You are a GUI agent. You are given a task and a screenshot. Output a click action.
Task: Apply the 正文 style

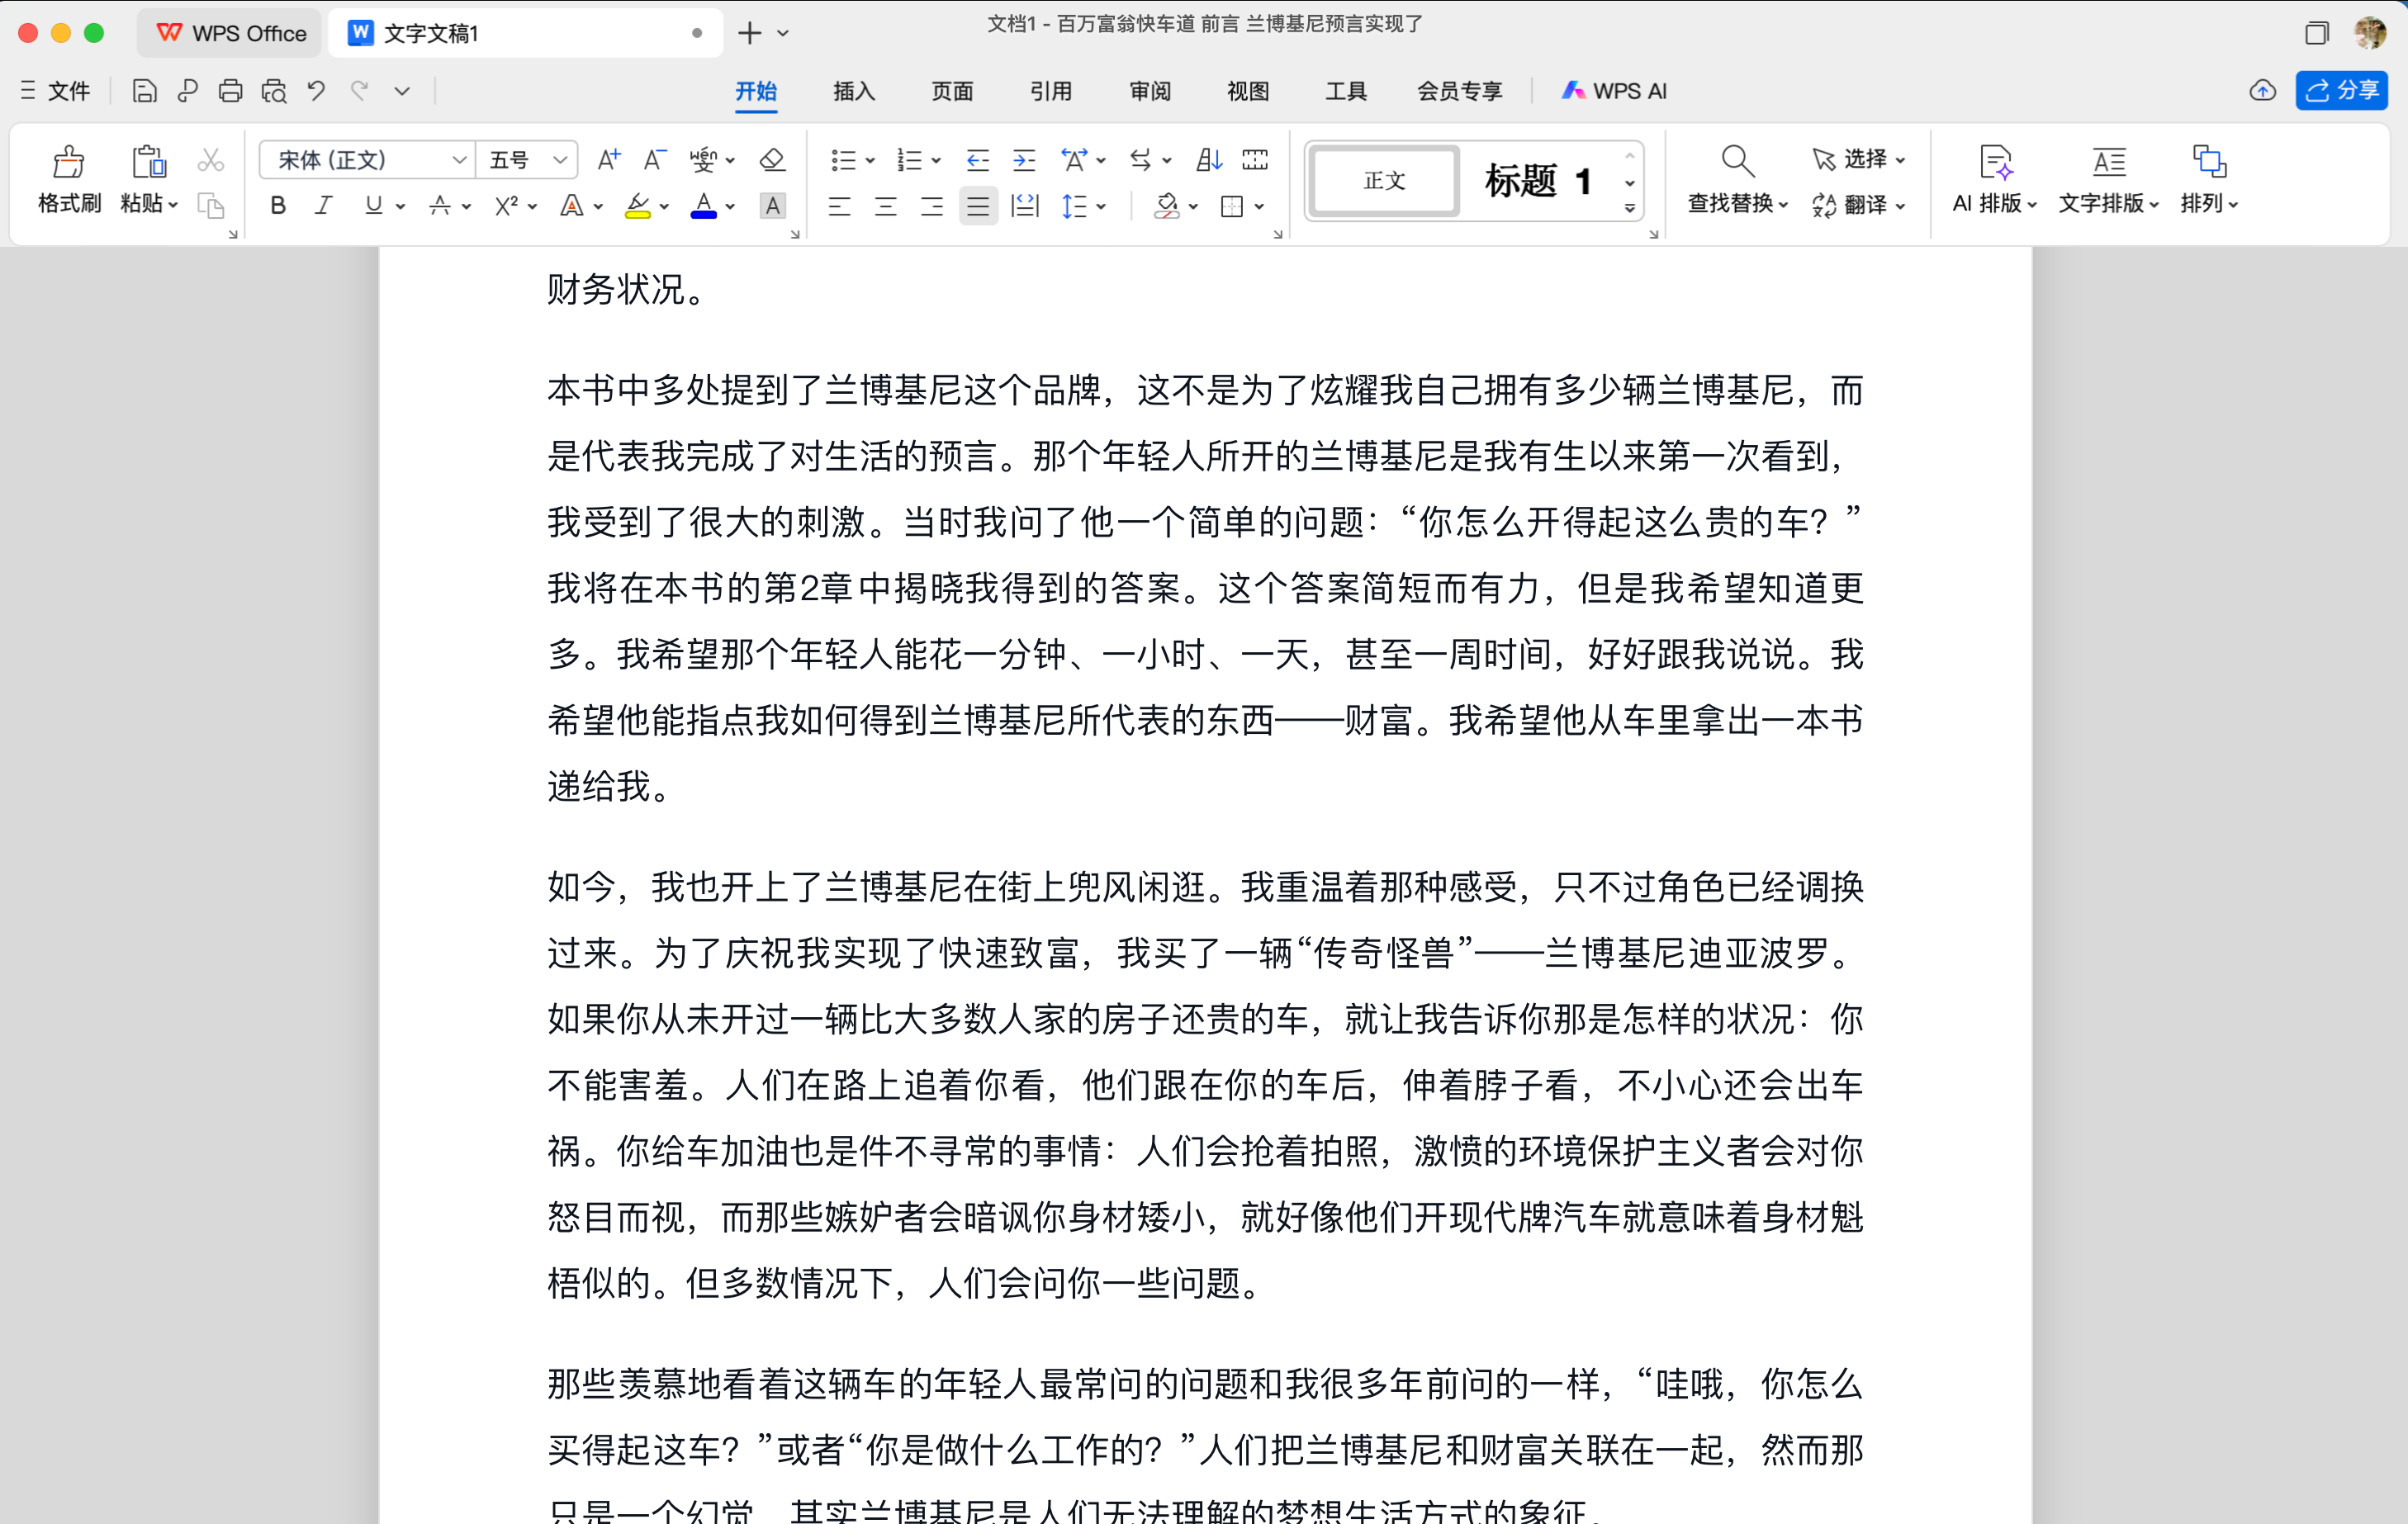1384,181
